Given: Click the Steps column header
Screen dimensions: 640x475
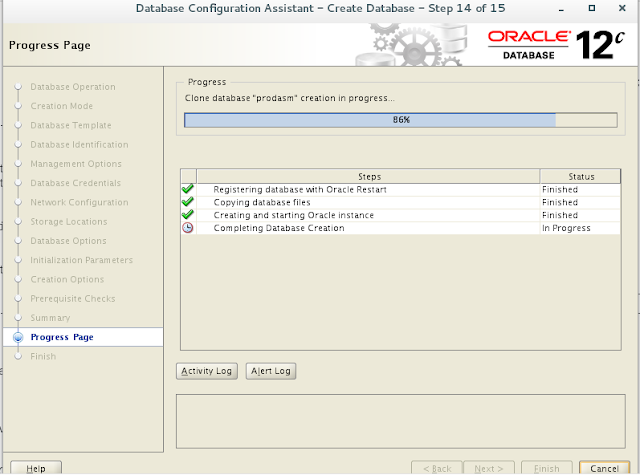Looking at the screenshot, I should 368,176.
